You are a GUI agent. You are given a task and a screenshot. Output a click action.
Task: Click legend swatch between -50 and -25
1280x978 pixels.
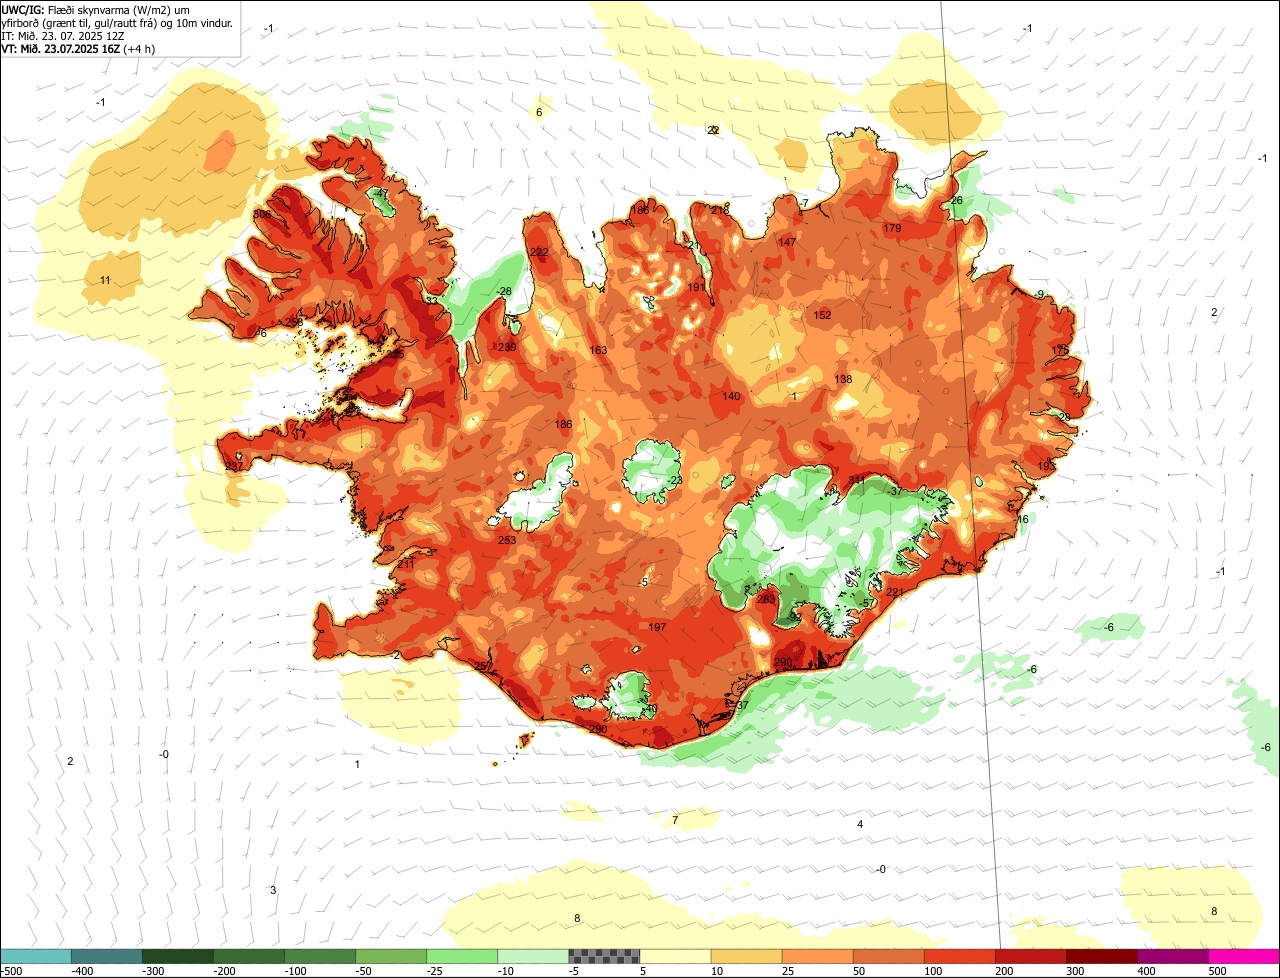[391, 956]
